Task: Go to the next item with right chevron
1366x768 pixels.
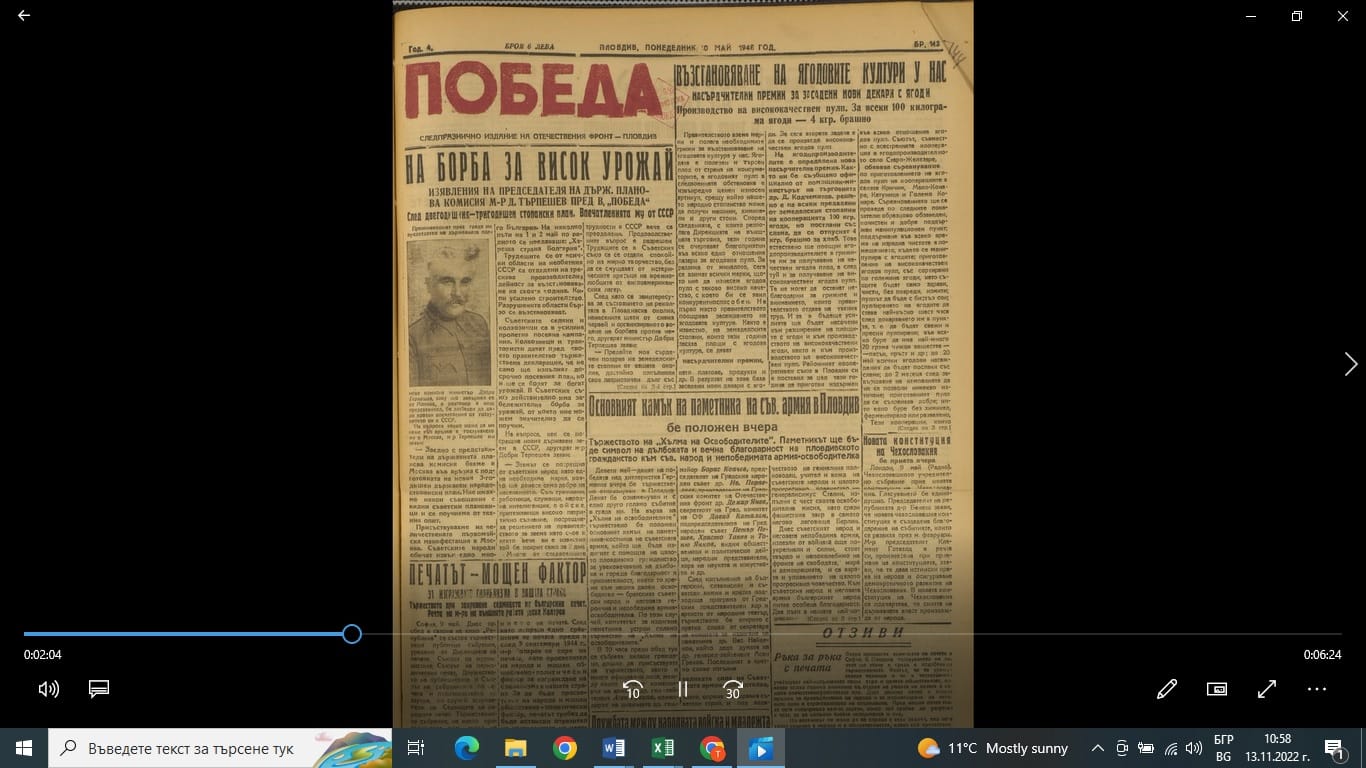Action: tap(1350, 364)
